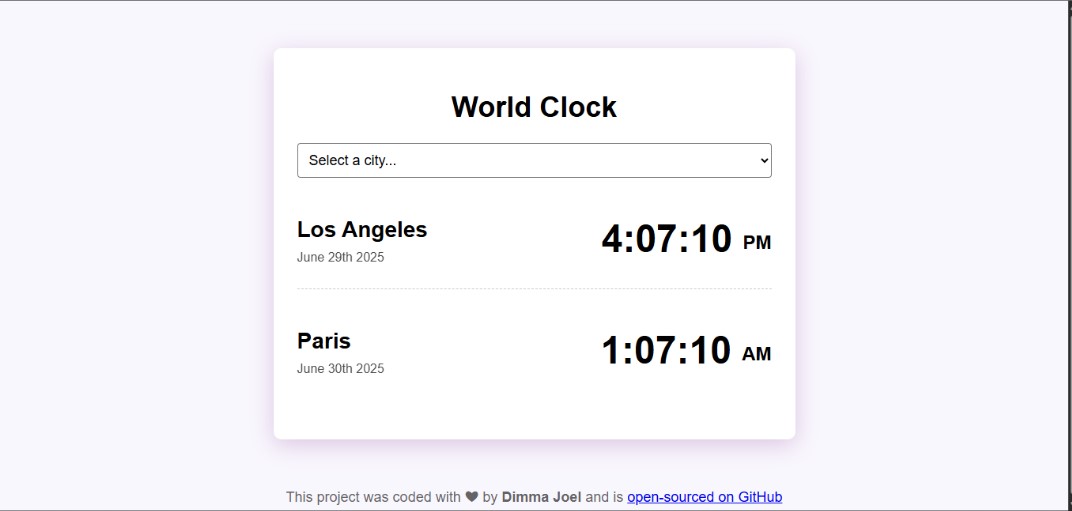Click the PM indicator for Los Angeles

(757, 243)
